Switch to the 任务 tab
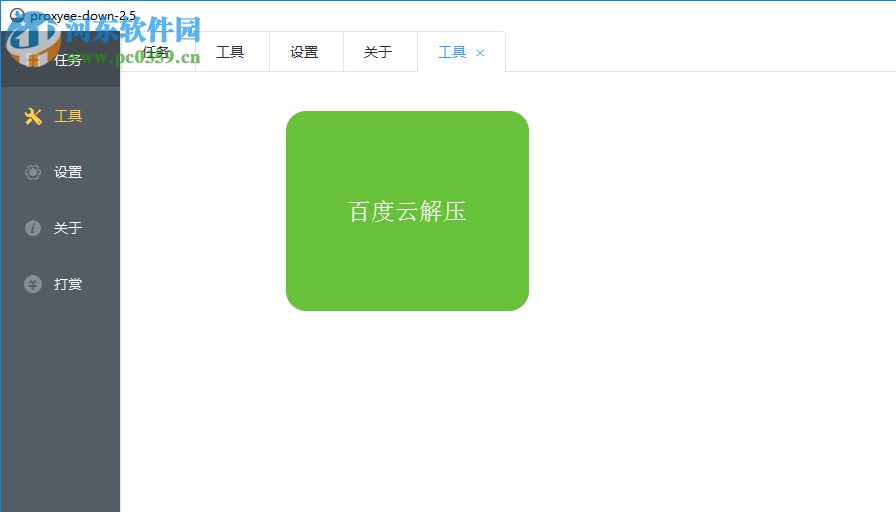896x512 pixels. coord(158,52)
